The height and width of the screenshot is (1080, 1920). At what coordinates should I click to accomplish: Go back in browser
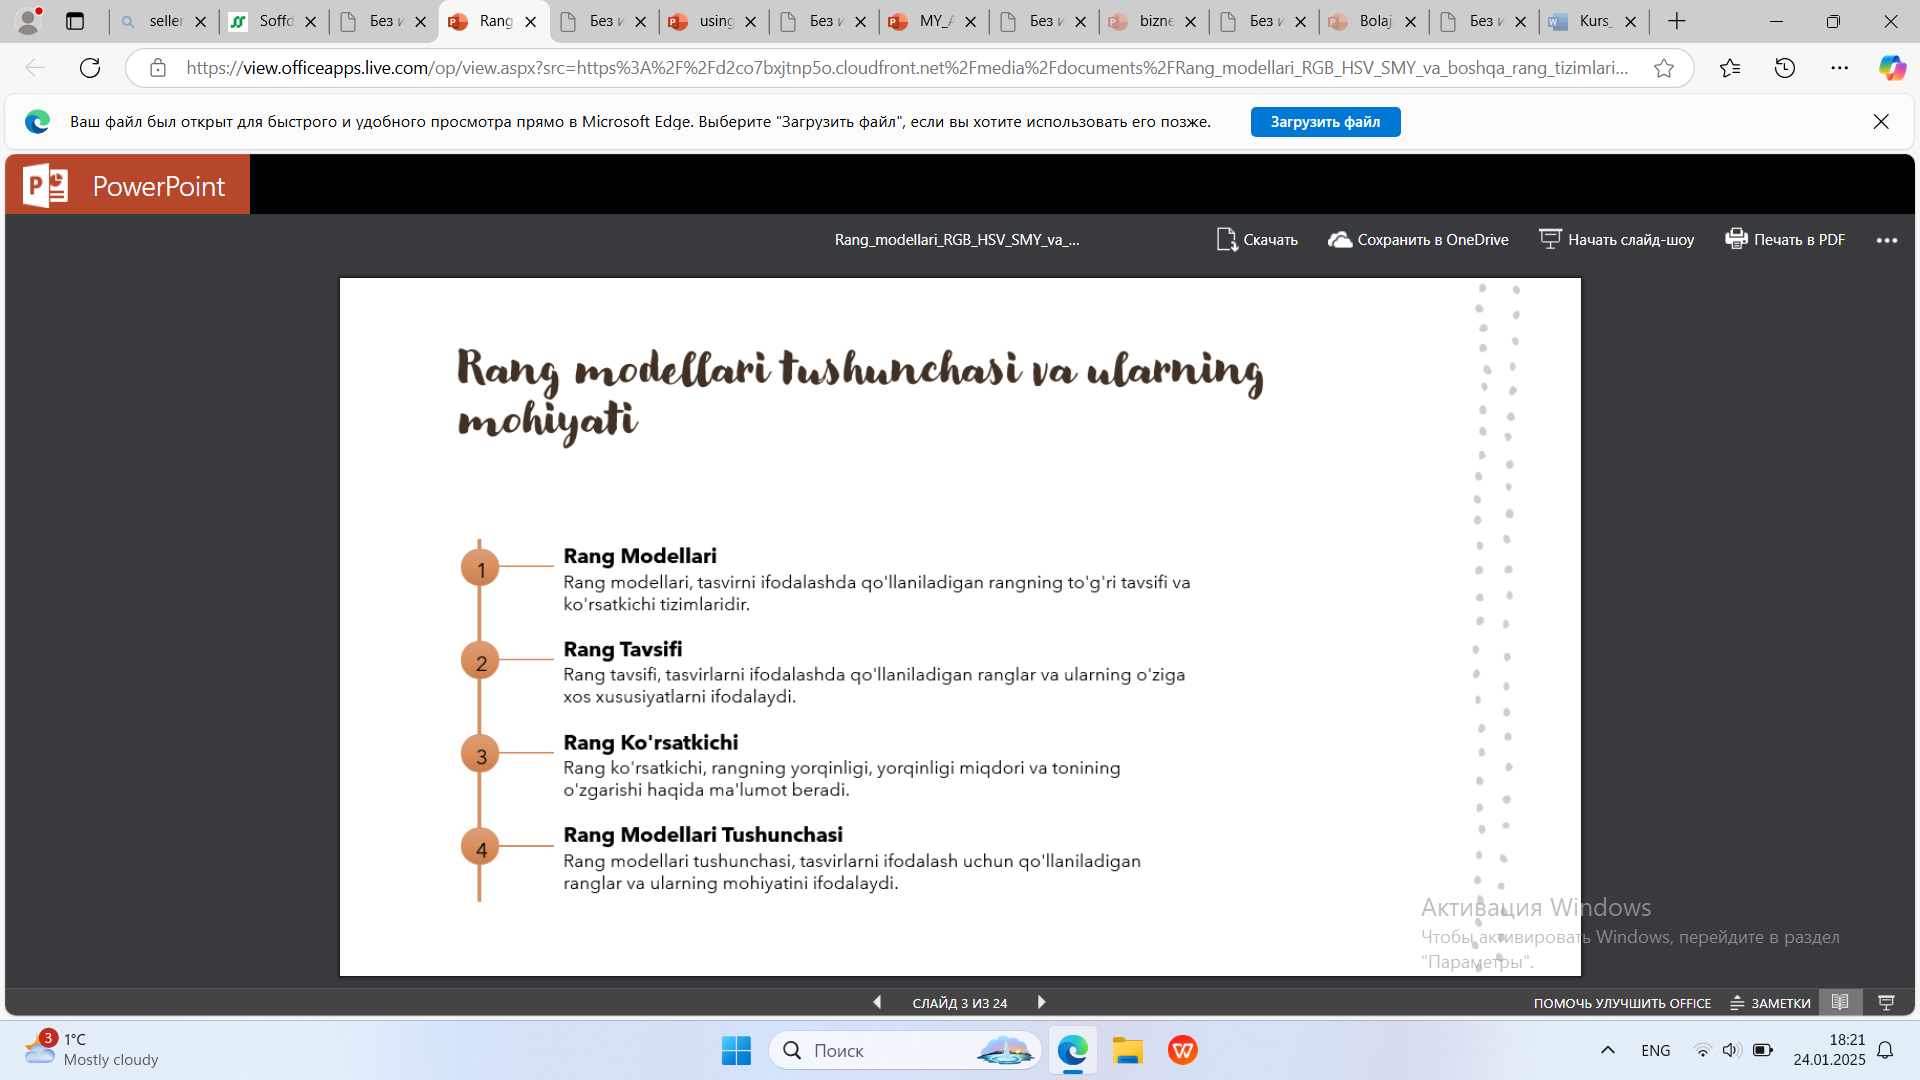click(x=35, y=68)
